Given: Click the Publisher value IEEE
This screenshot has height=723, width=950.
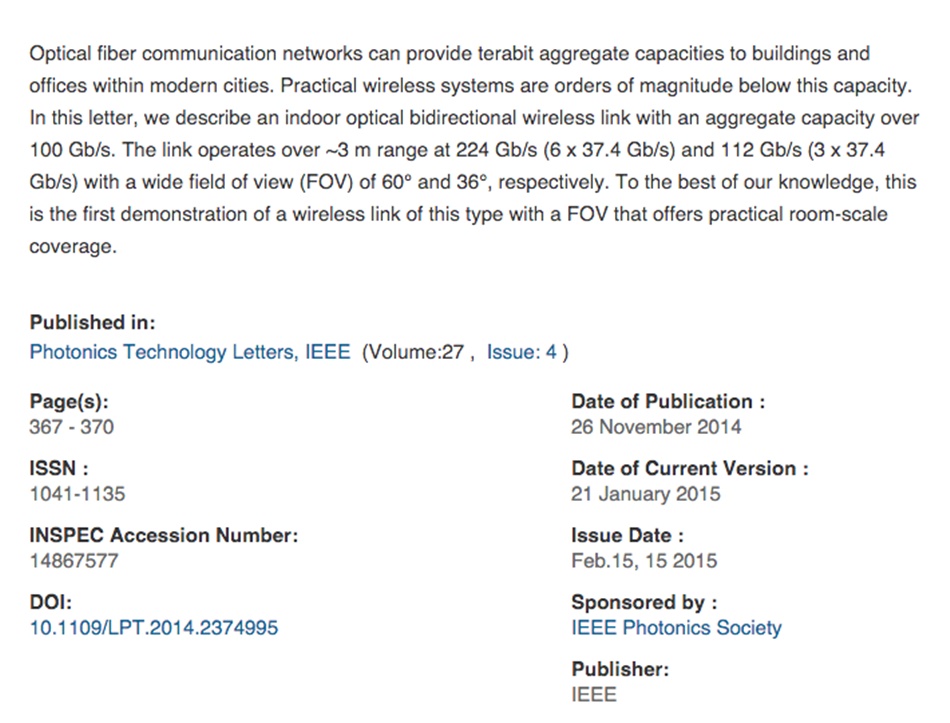Looking at the screenshot, I should pos(594,695).
